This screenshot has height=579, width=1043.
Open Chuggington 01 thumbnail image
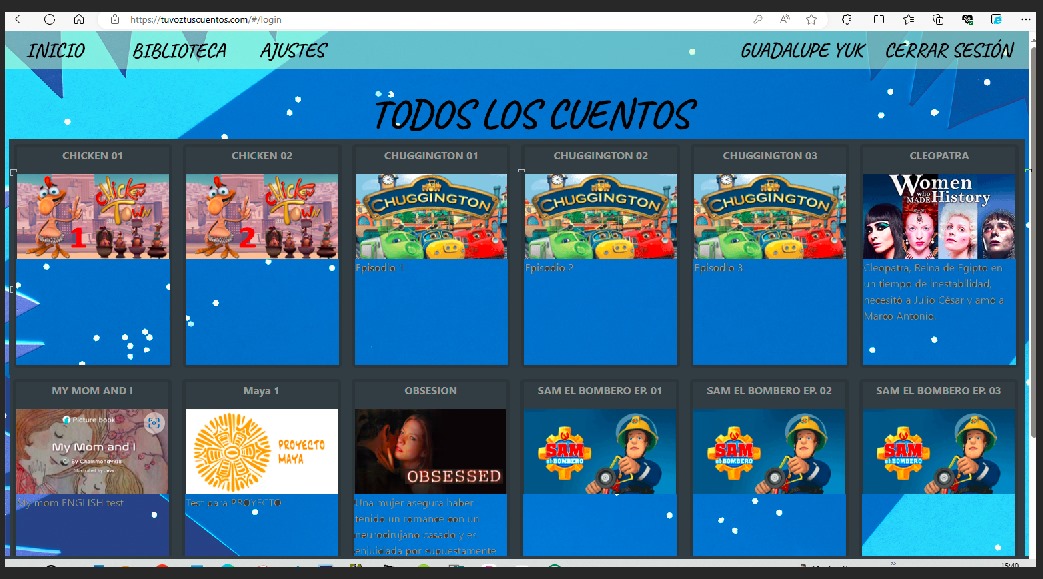pos(431,216)
